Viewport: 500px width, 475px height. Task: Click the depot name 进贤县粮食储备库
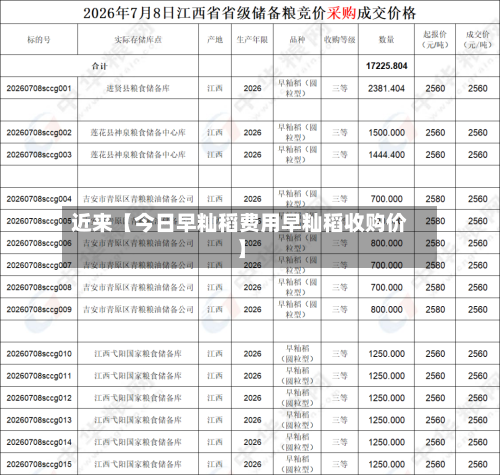point(138,88)
